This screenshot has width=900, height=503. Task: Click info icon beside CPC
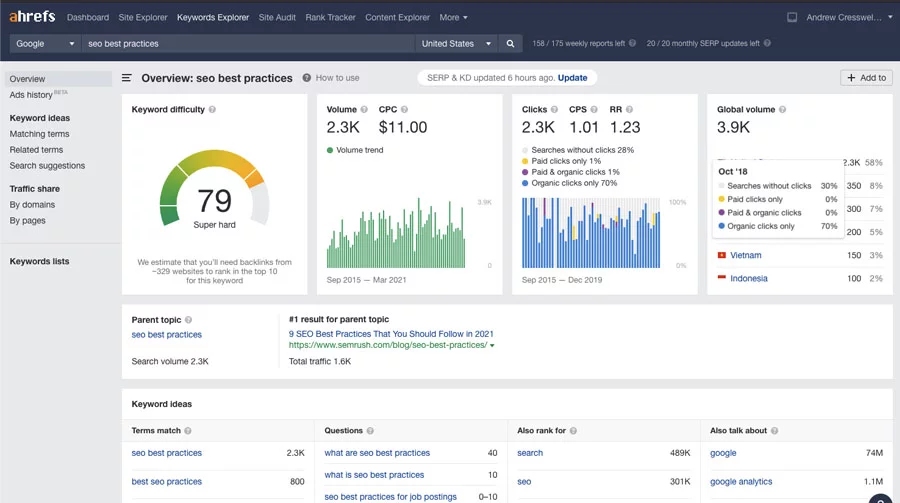404,109
